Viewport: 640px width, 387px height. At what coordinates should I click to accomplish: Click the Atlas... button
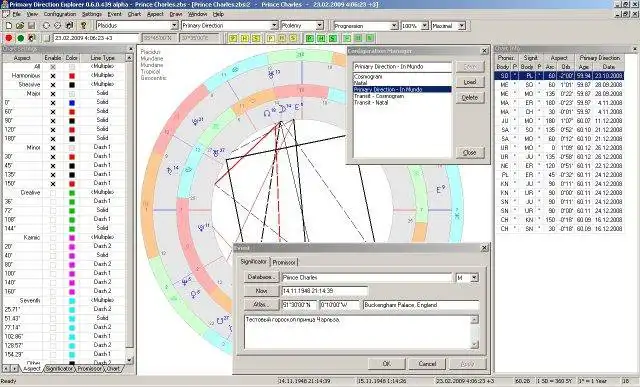pos(261,305)
